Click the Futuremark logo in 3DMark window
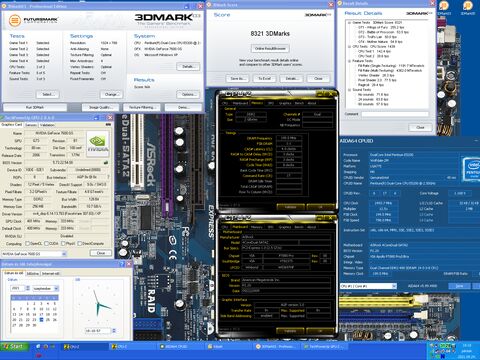Screen dimensions: 480x360 [x=33, y=21]
